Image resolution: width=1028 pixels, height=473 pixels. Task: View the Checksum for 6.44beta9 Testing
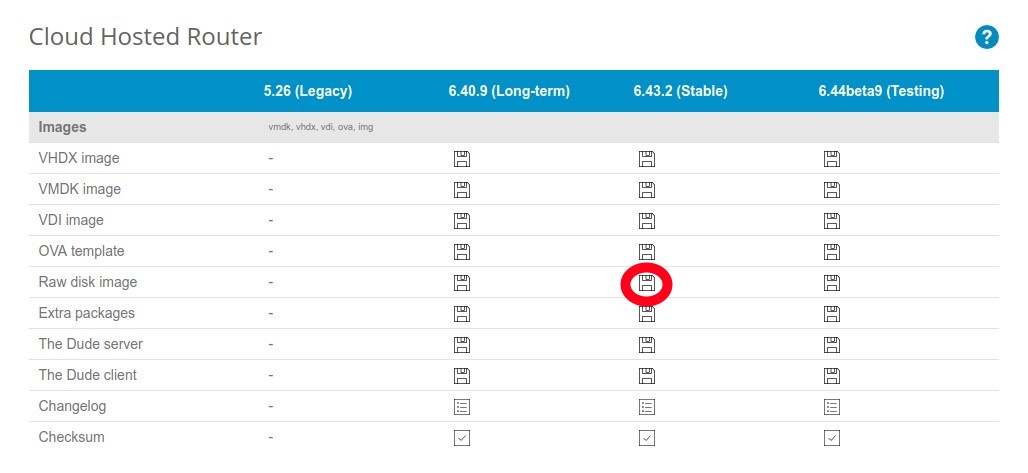pyautogui.click(x=831, y=438)
